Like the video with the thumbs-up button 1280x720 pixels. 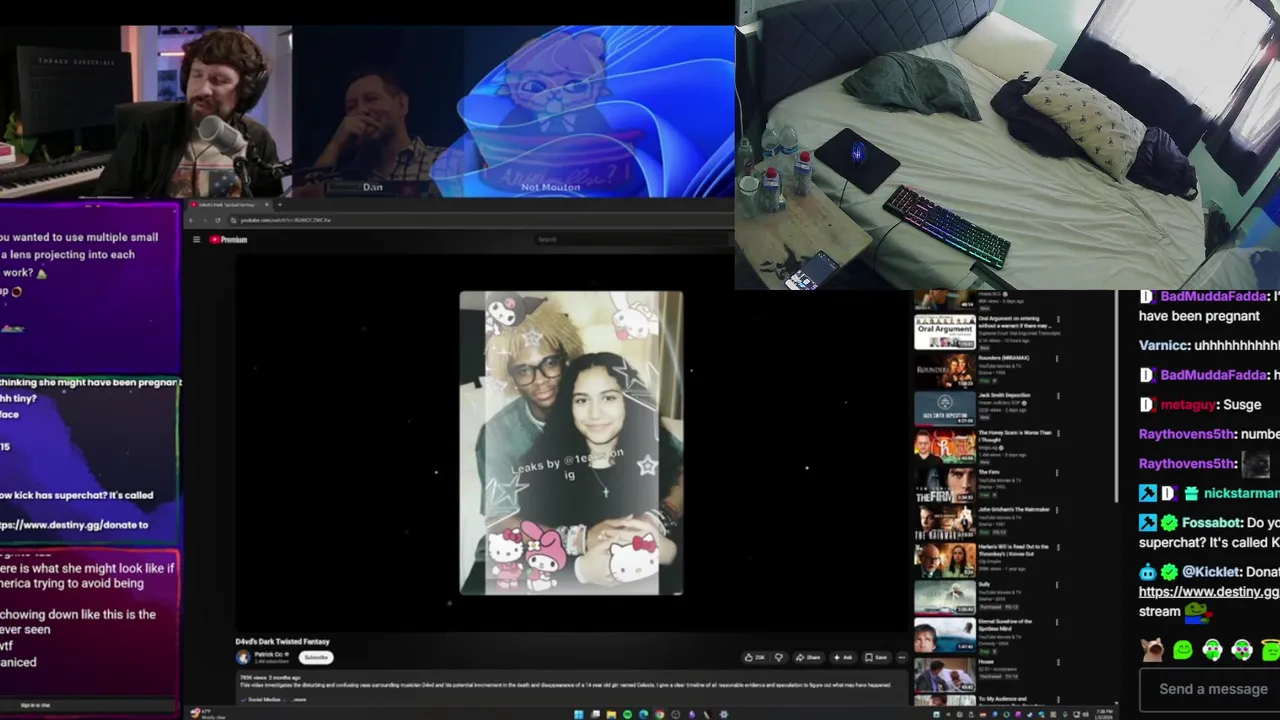[755, 657]
